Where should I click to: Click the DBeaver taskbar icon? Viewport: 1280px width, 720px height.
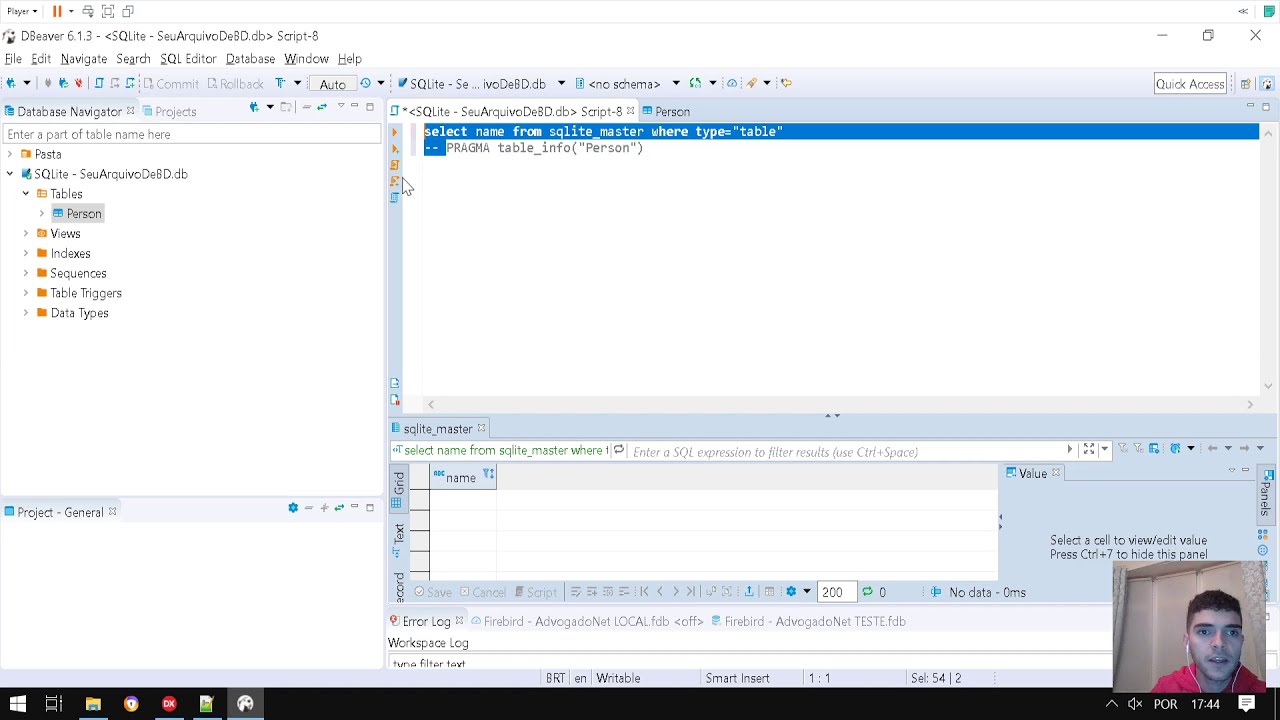[245, 704]
